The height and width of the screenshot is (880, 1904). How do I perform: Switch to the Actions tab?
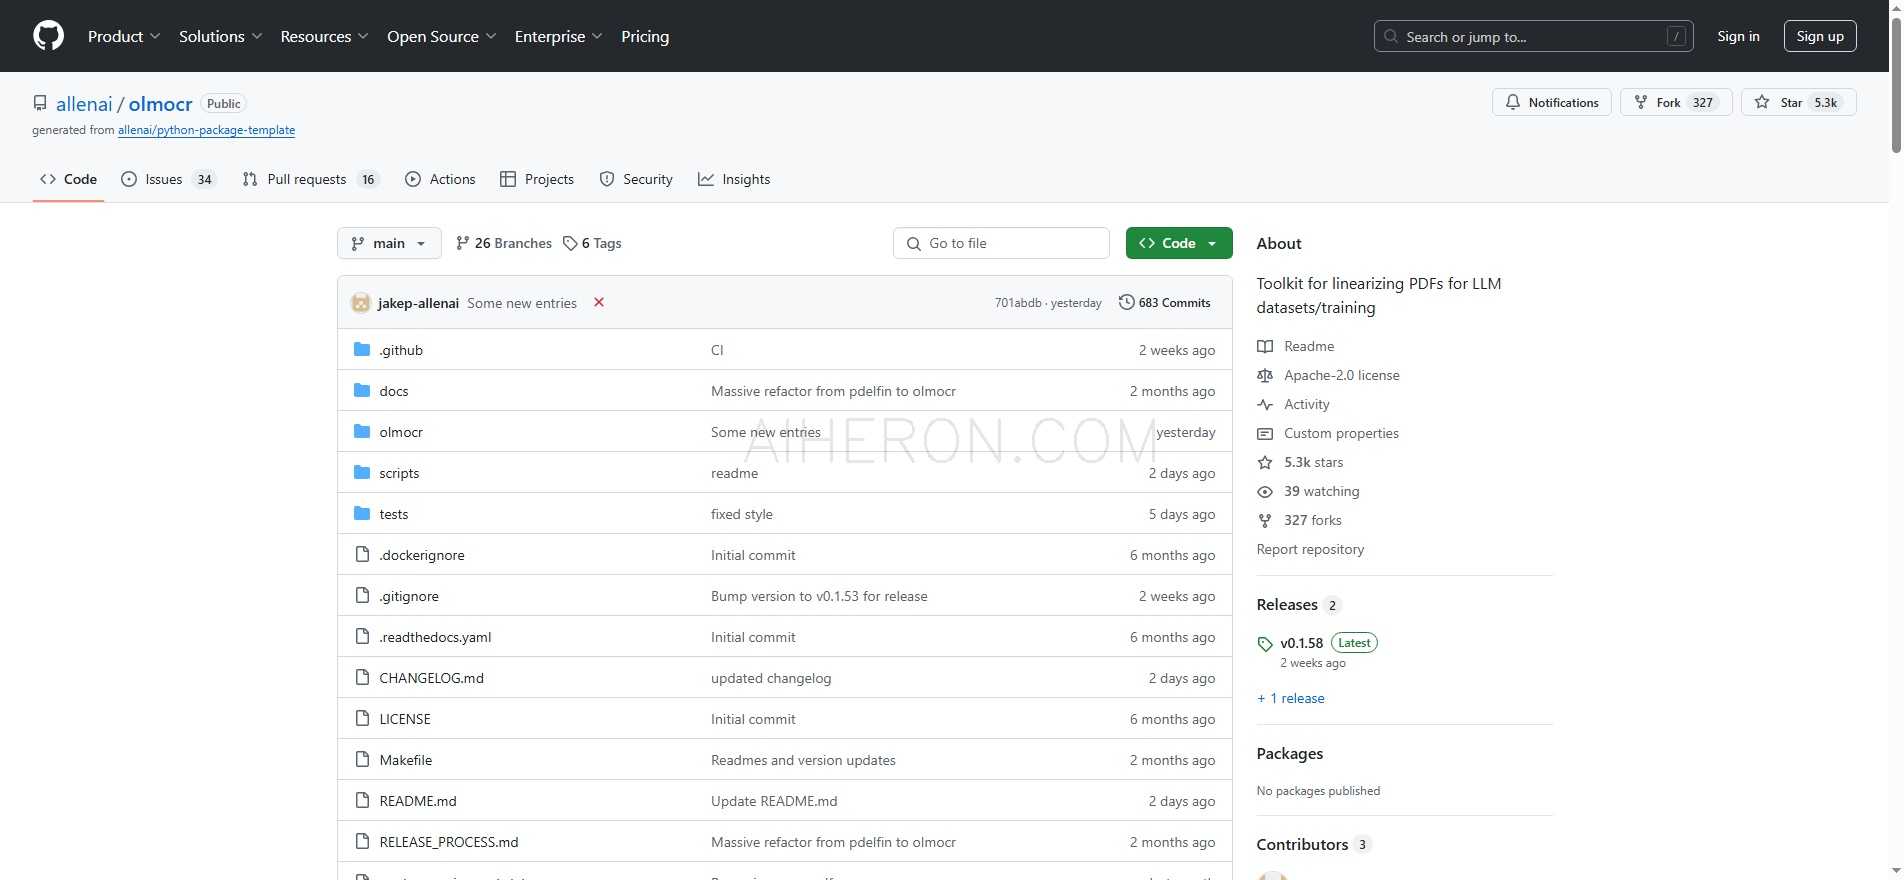click(x=440, y=179)
